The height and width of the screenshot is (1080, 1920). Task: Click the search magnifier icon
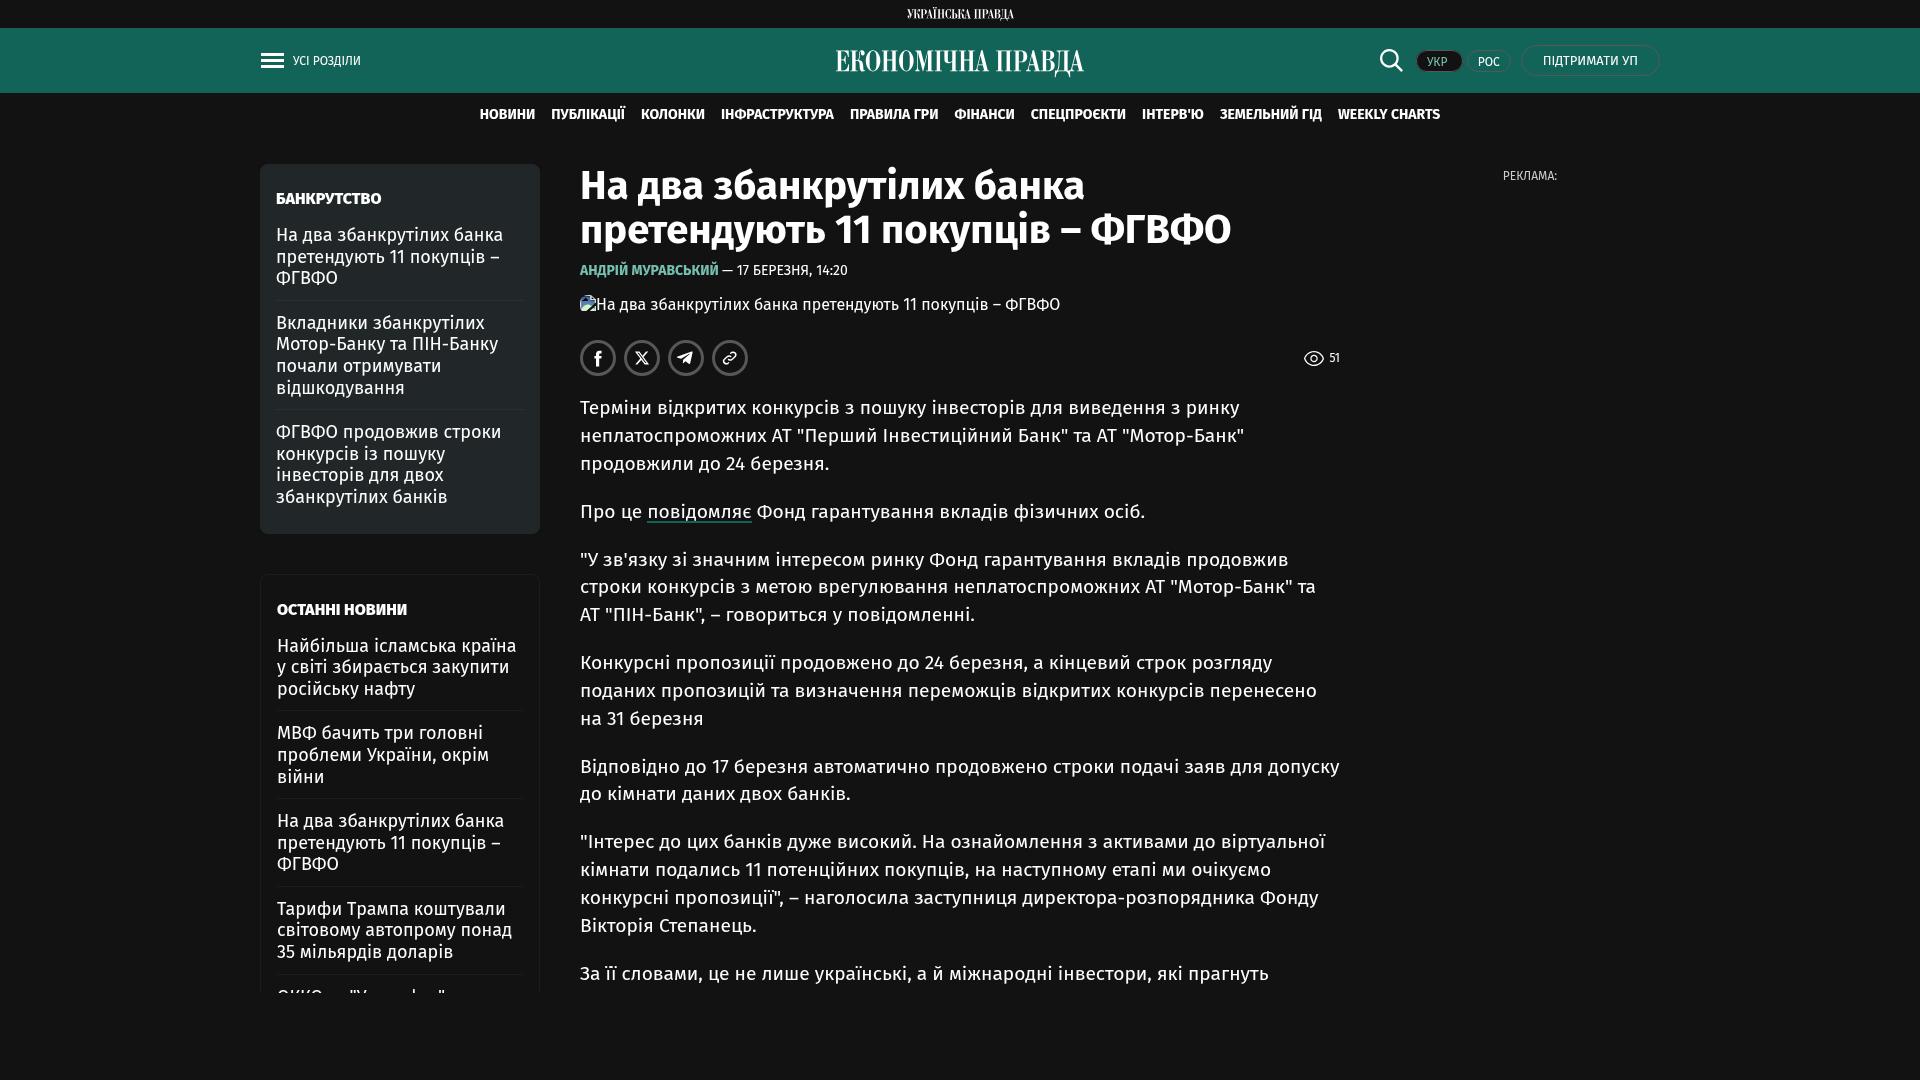[x=1391, y=61]
